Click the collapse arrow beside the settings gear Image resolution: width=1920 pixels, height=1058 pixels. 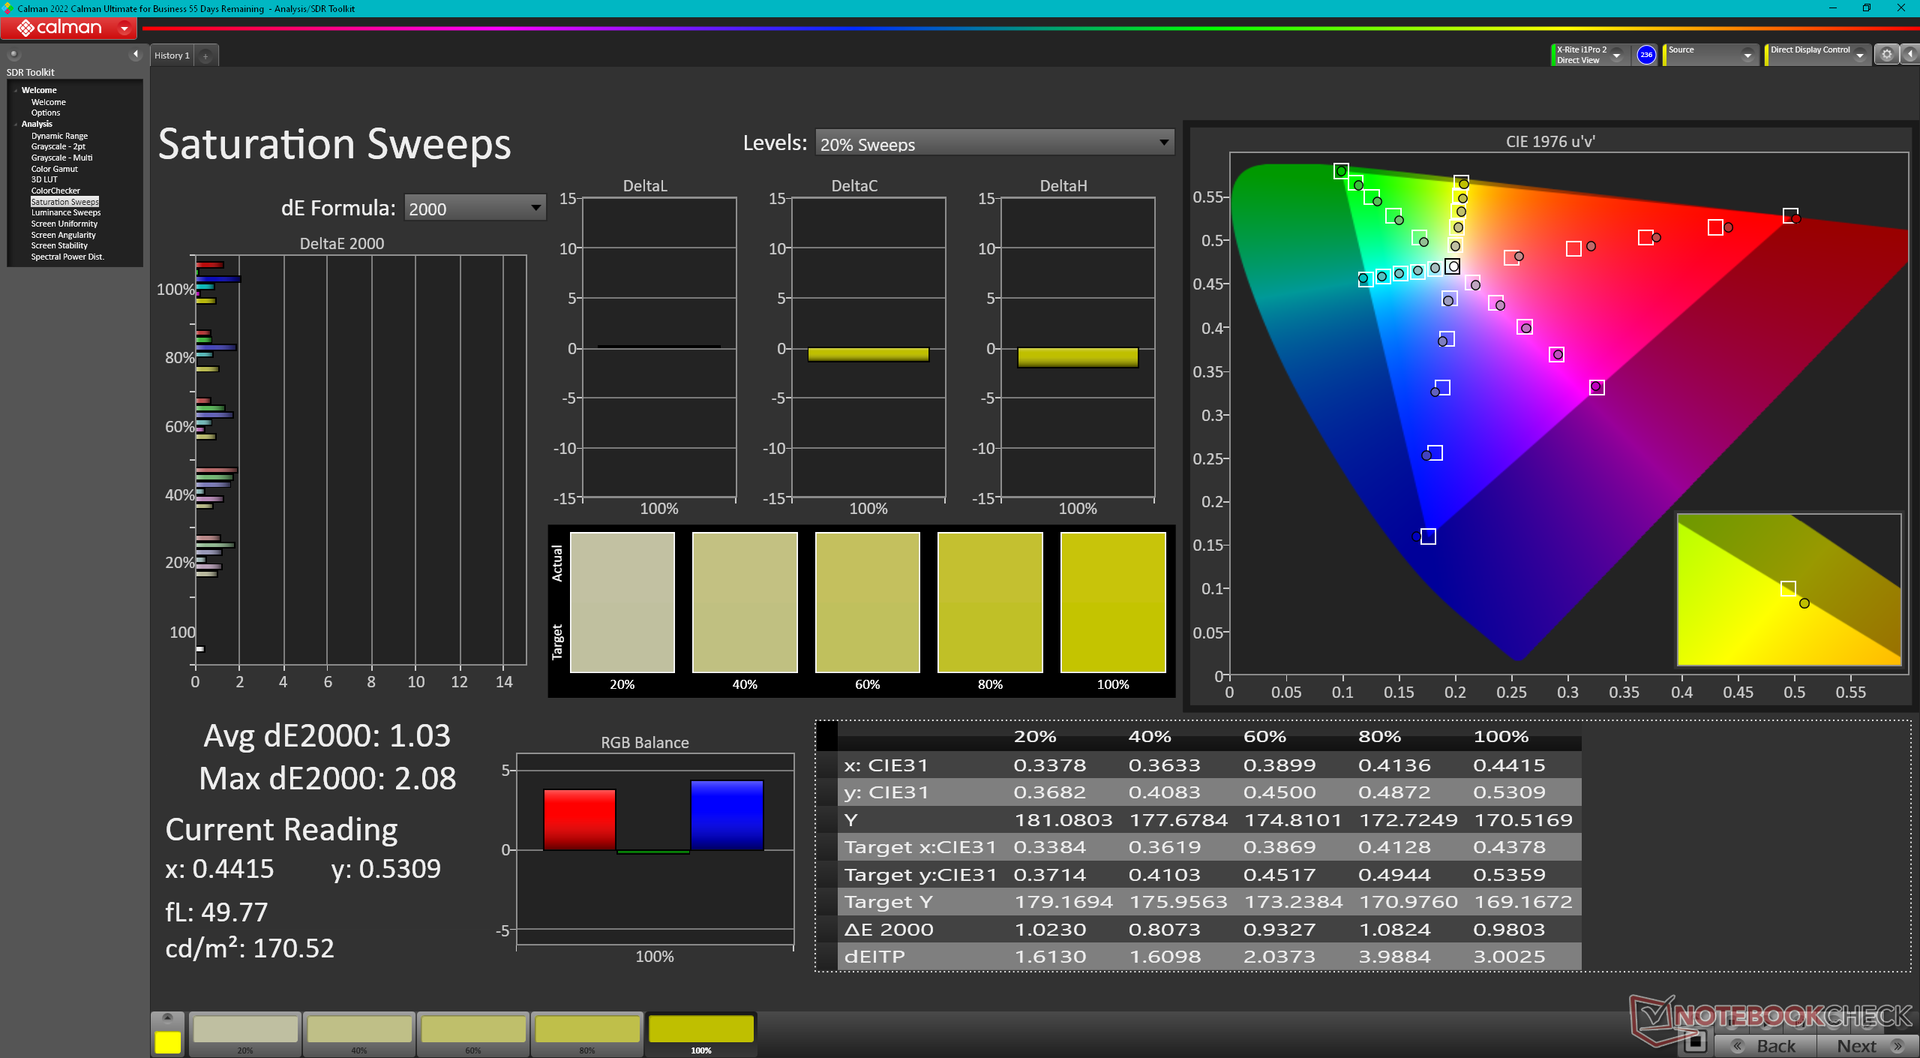1909,55
